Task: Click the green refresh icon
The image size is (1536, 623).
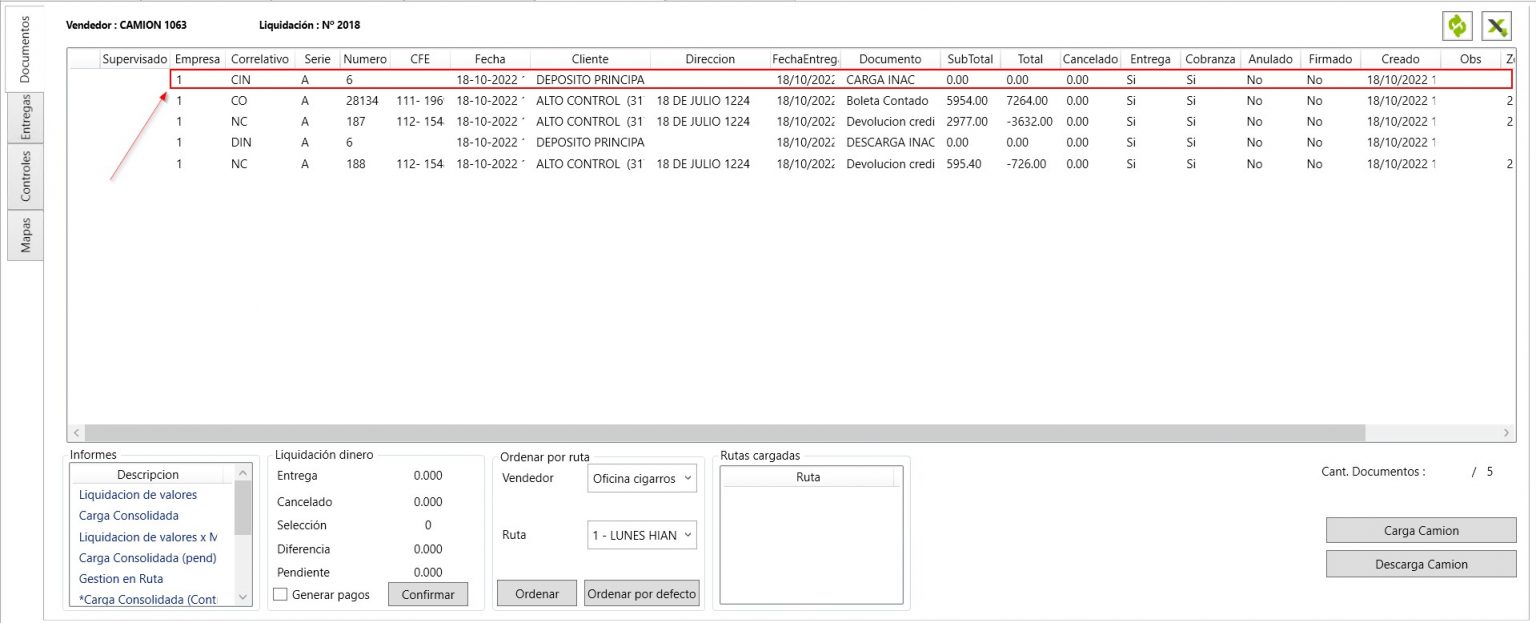Action: (1459, 24)
